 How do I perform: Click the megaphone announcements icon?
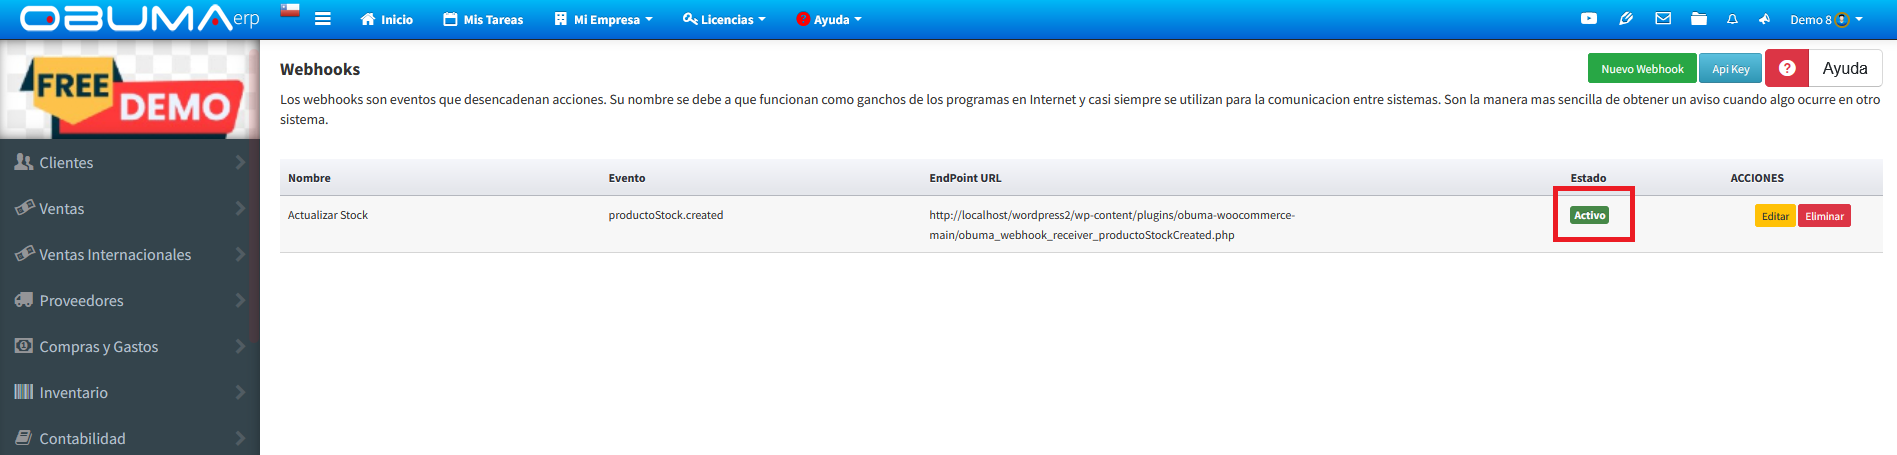(1764, 19)
